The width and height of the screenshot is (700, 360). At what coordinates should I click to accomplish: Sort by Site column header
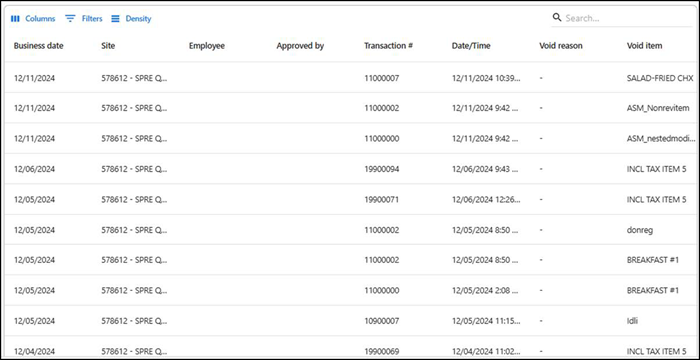click(x=108, y=46)
